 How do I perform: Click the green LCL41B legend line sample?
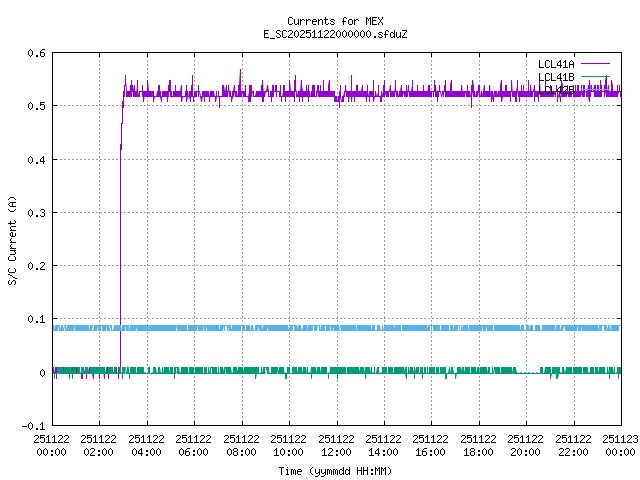tap(593, 77)
